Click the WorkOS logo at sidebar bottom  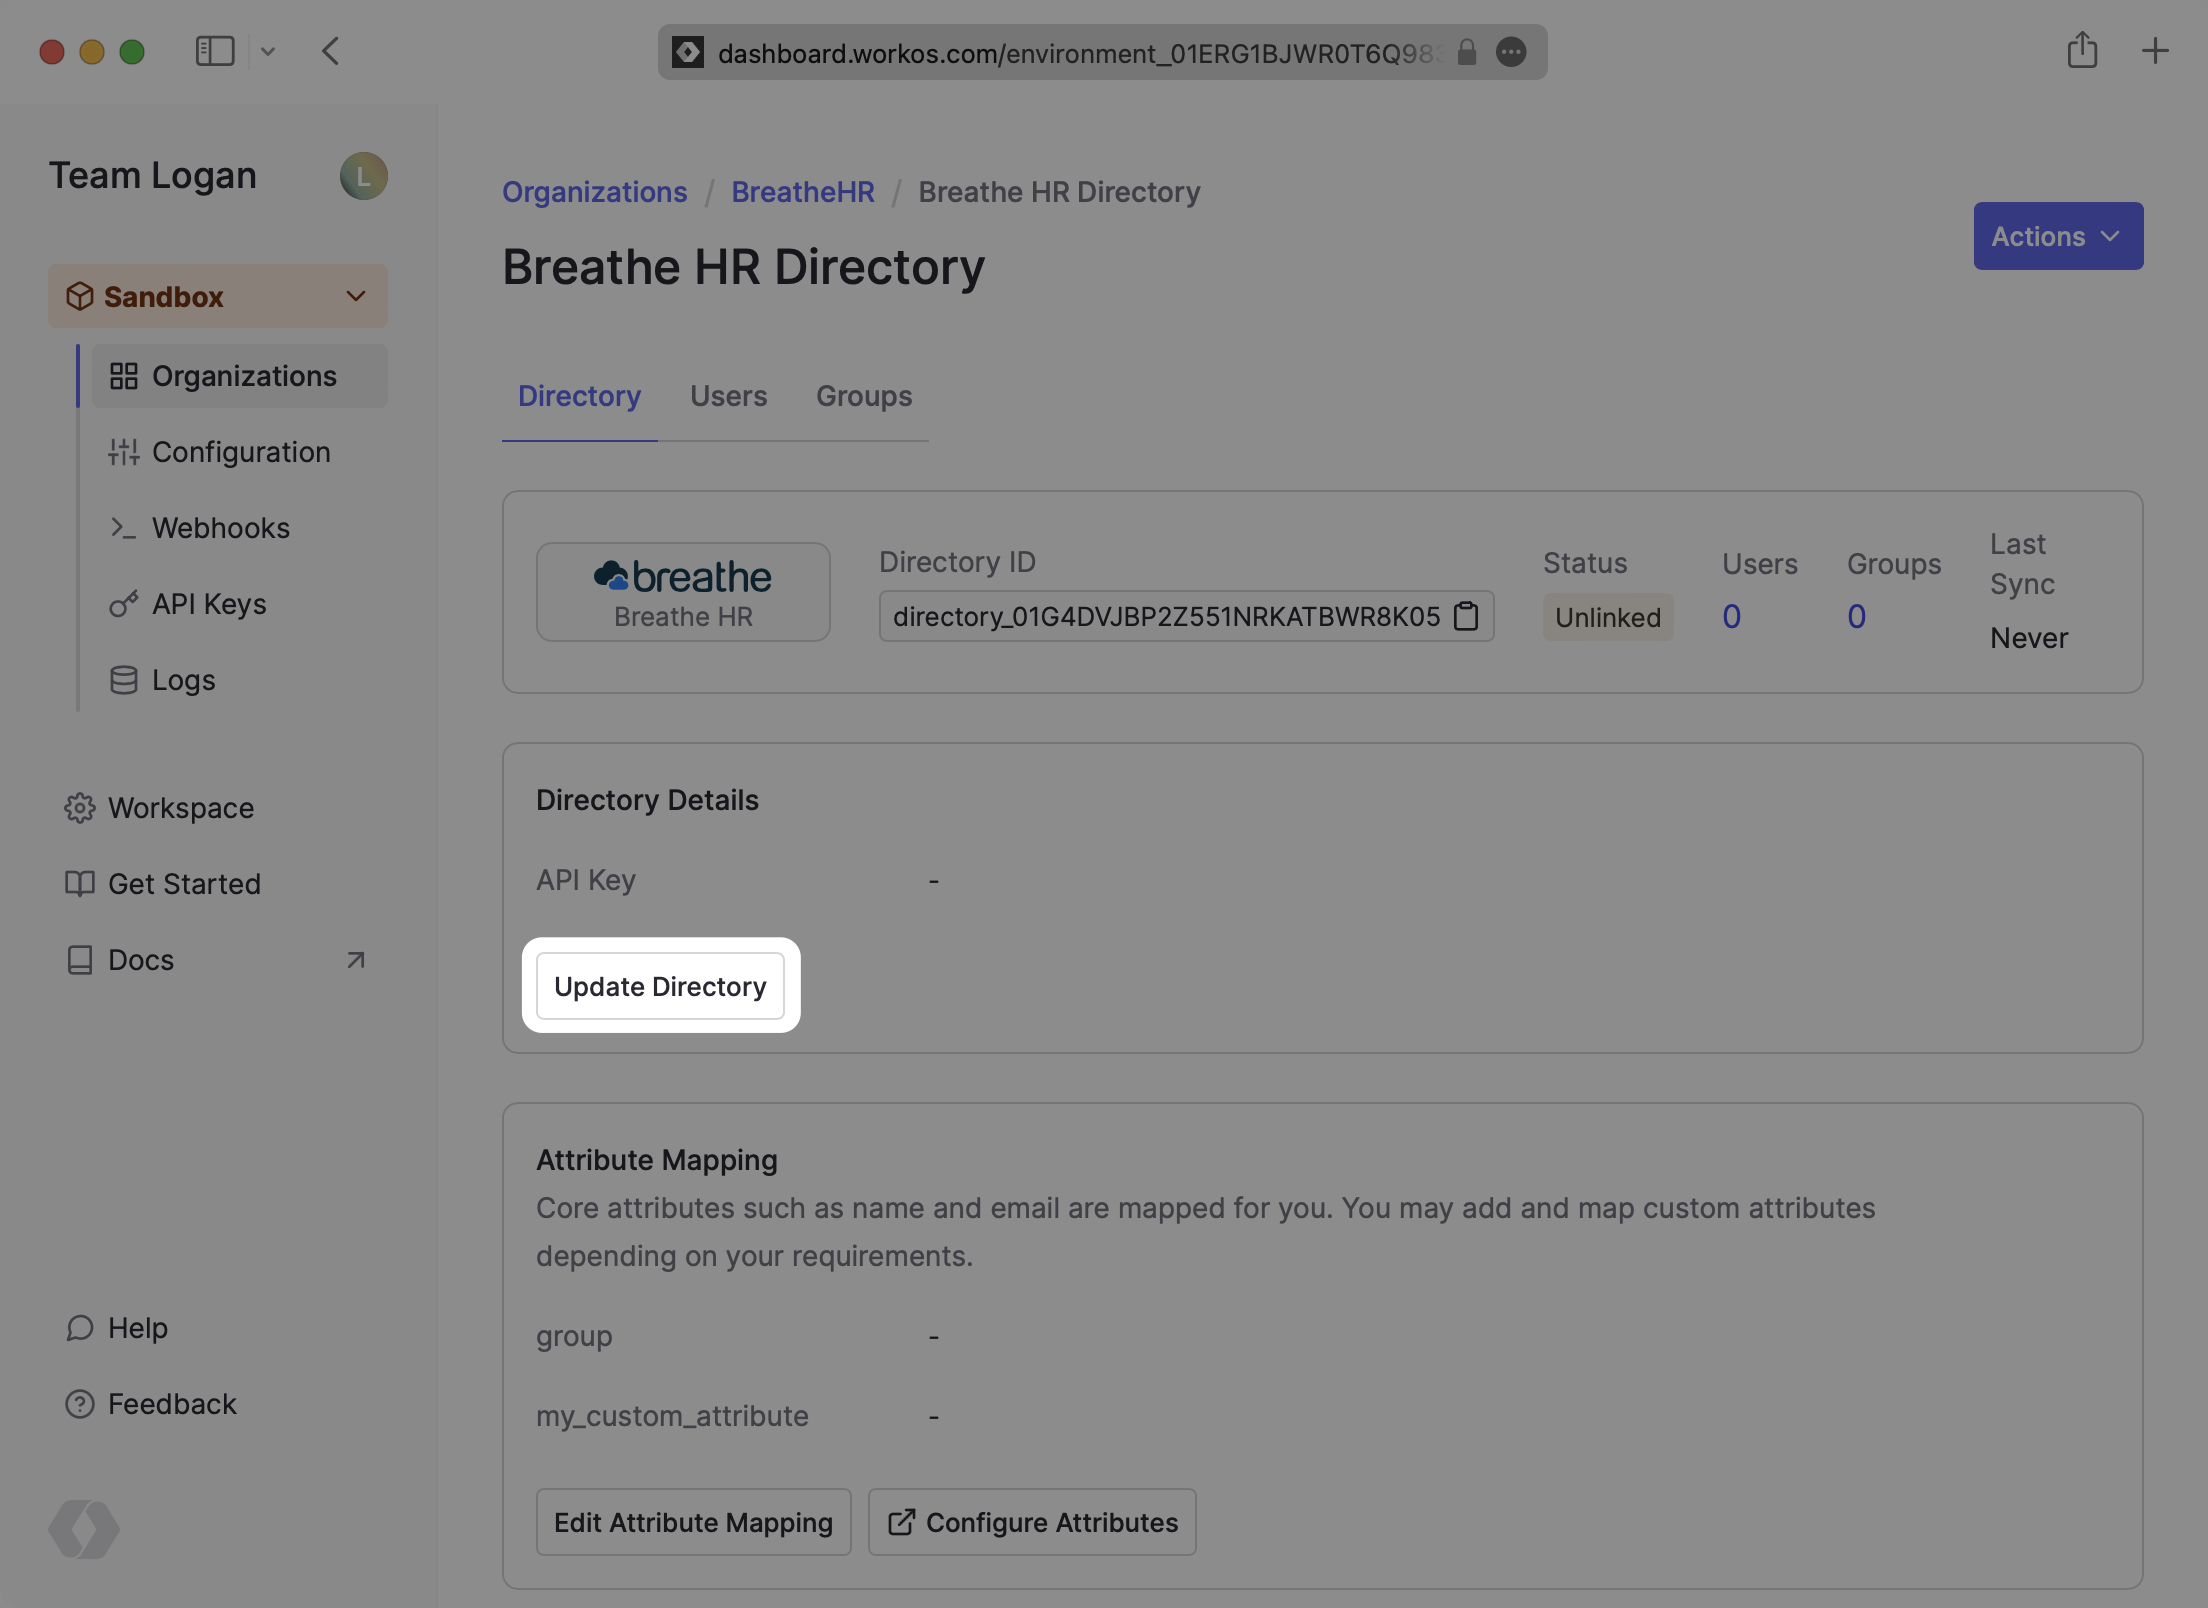(84, 1528)
